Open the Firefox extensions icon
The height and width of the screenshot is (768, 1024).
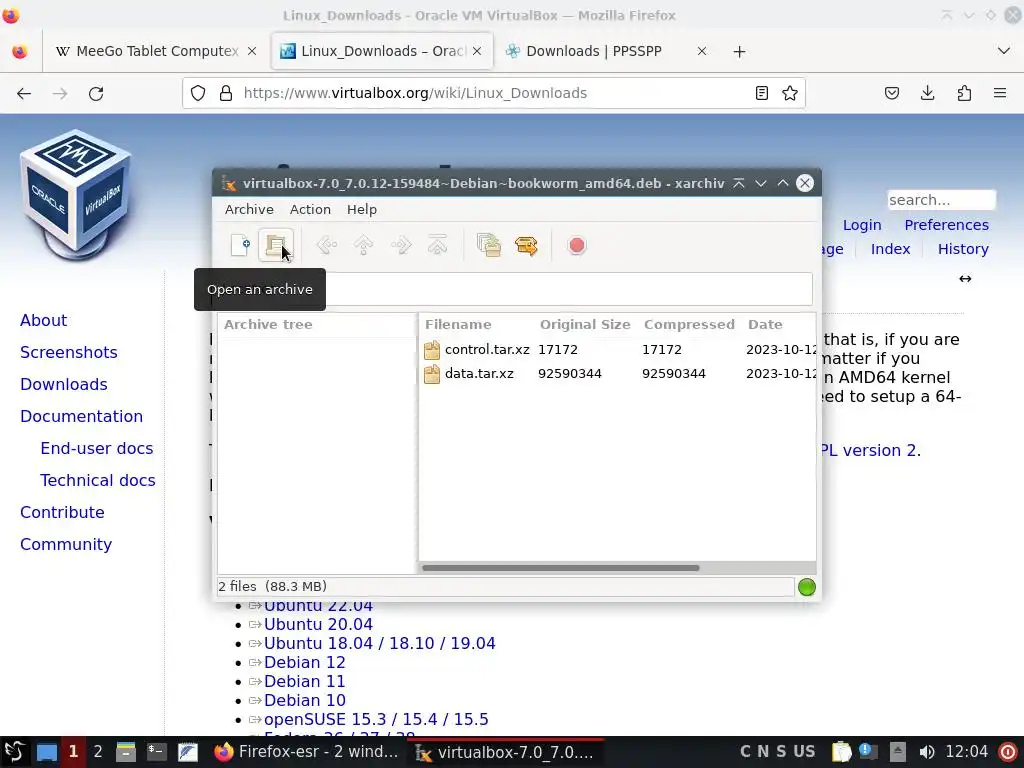tap(964, 93)
